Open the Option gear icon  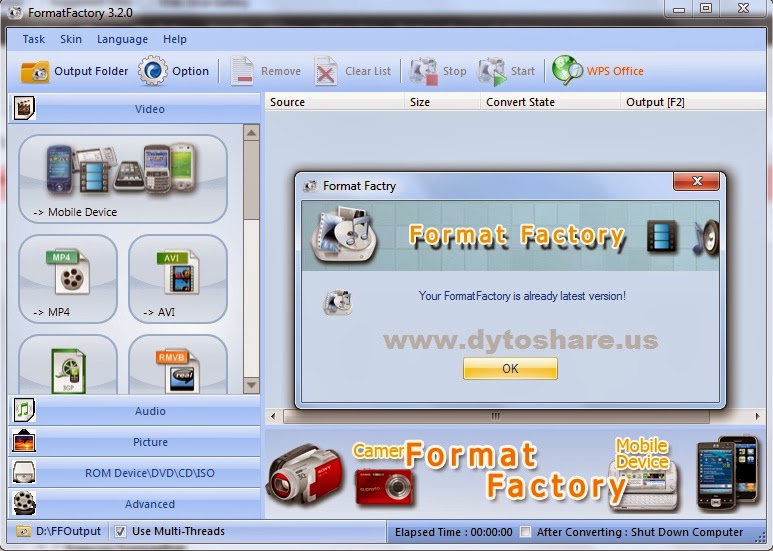pos(152,71)
